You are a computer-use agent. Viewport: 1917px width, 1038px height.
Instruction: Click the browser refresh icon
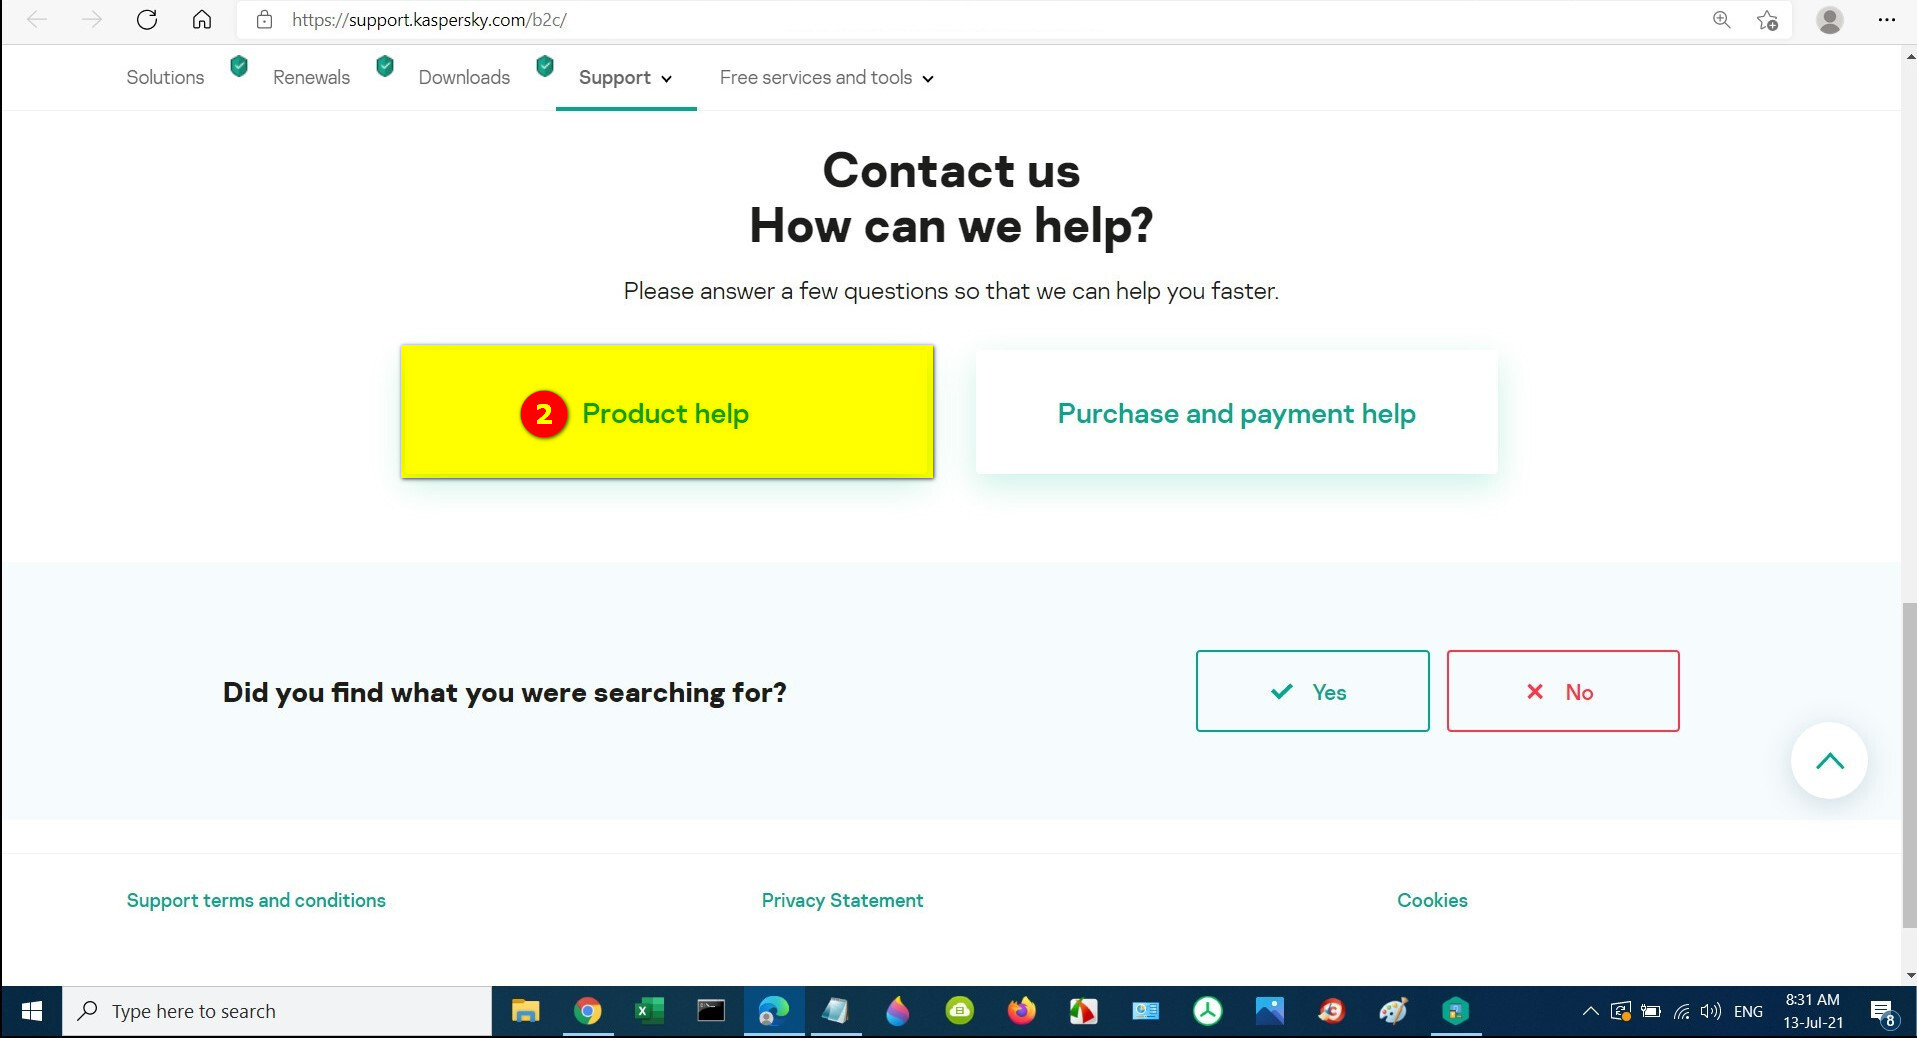coord(147,20)
